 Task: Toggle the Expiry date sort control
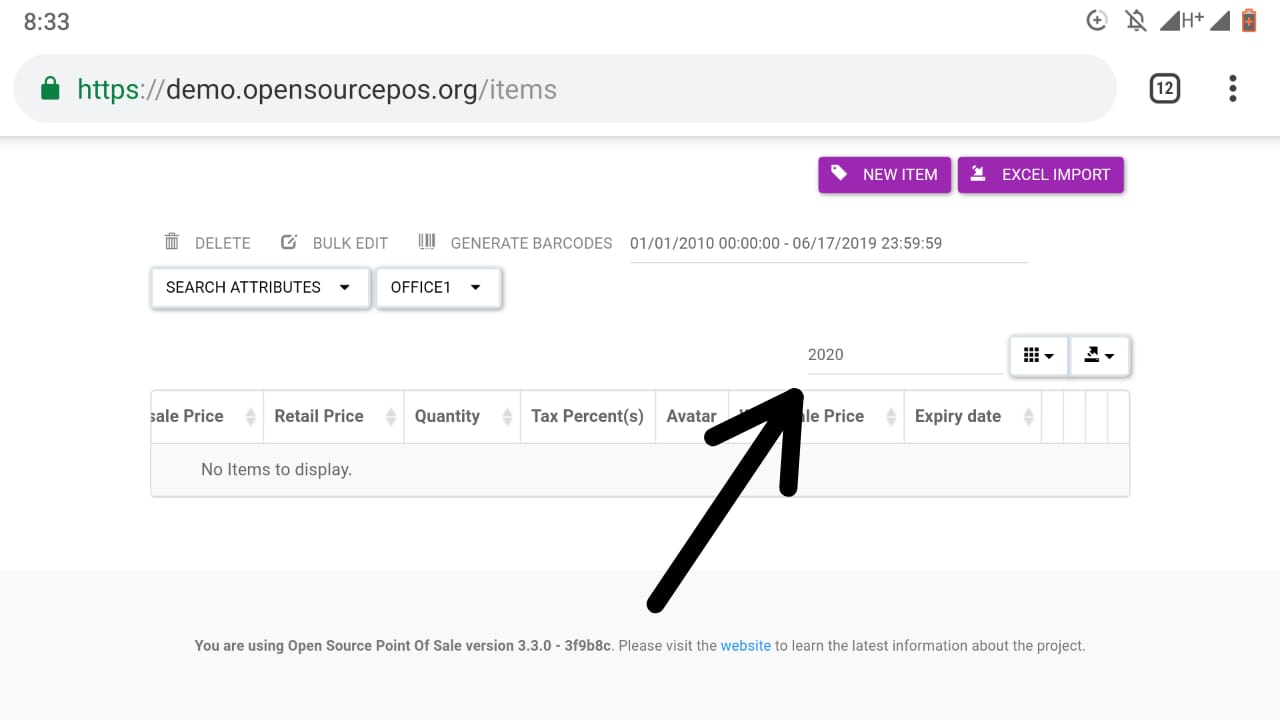click(1029, 416)
